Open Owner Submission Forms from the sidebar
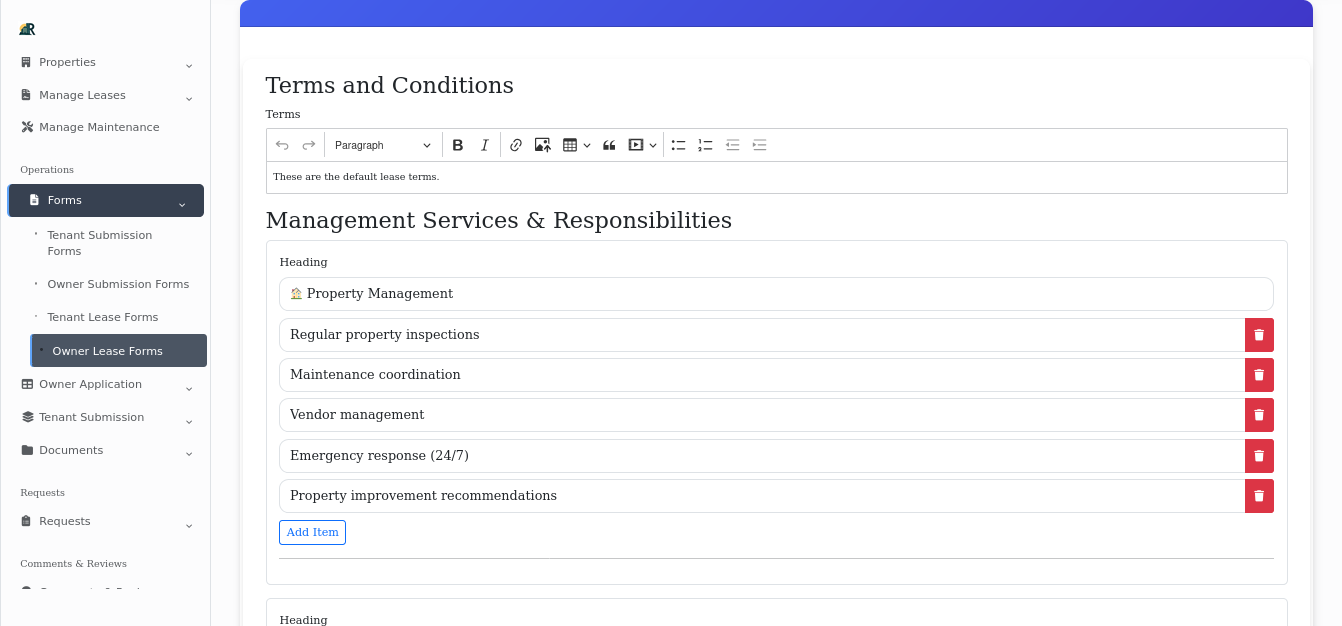1342x626 pixels. [x=118, y=284]
